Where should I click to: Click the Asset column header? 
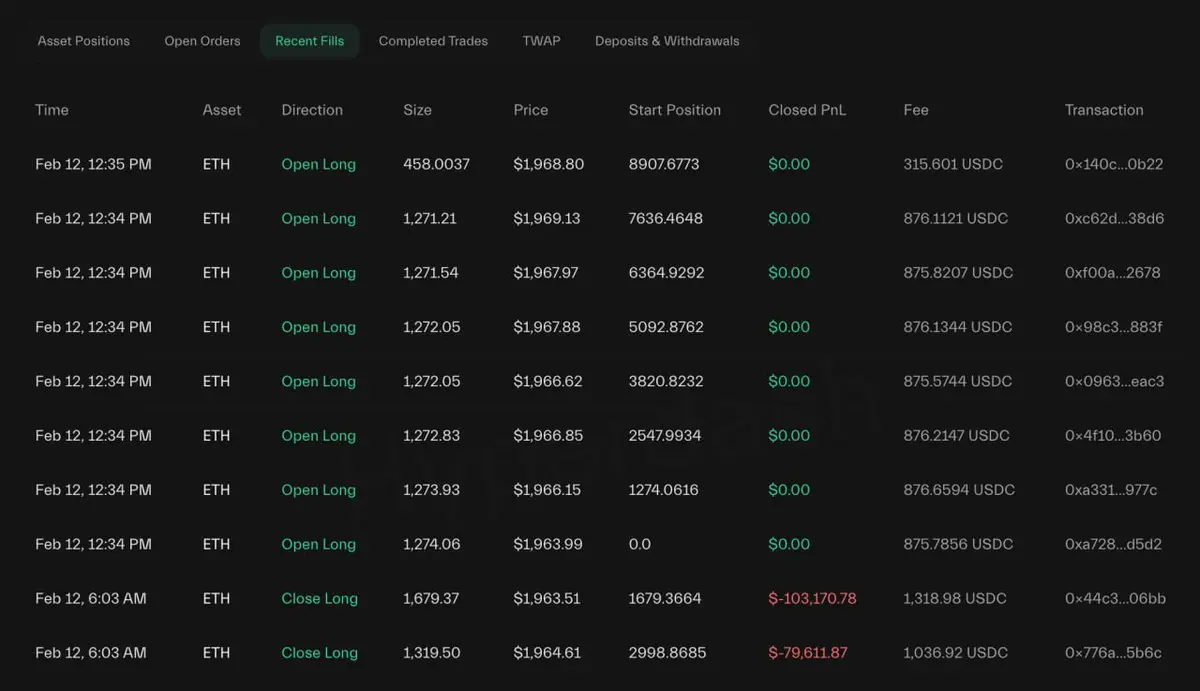coord(222,110)
